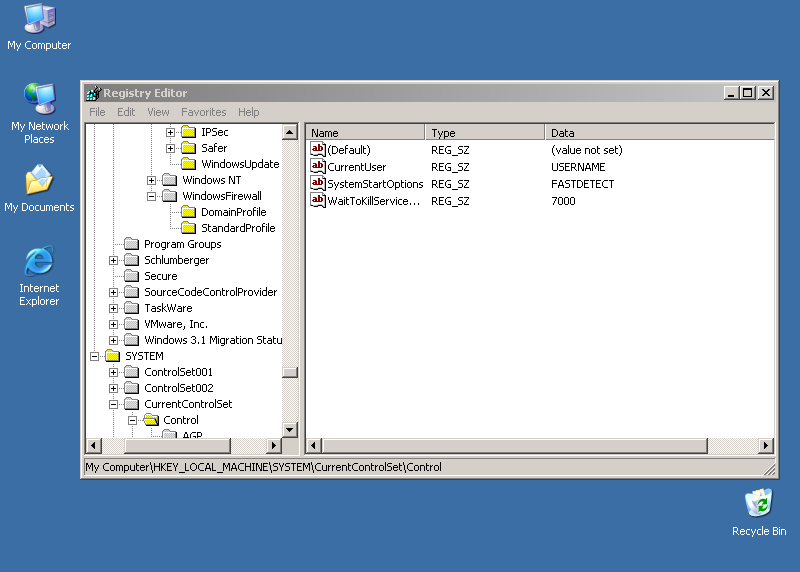Viewport: 800px width, 572px height.
Task: Expand the VMware, Inc. key
Action: (113, 325)
